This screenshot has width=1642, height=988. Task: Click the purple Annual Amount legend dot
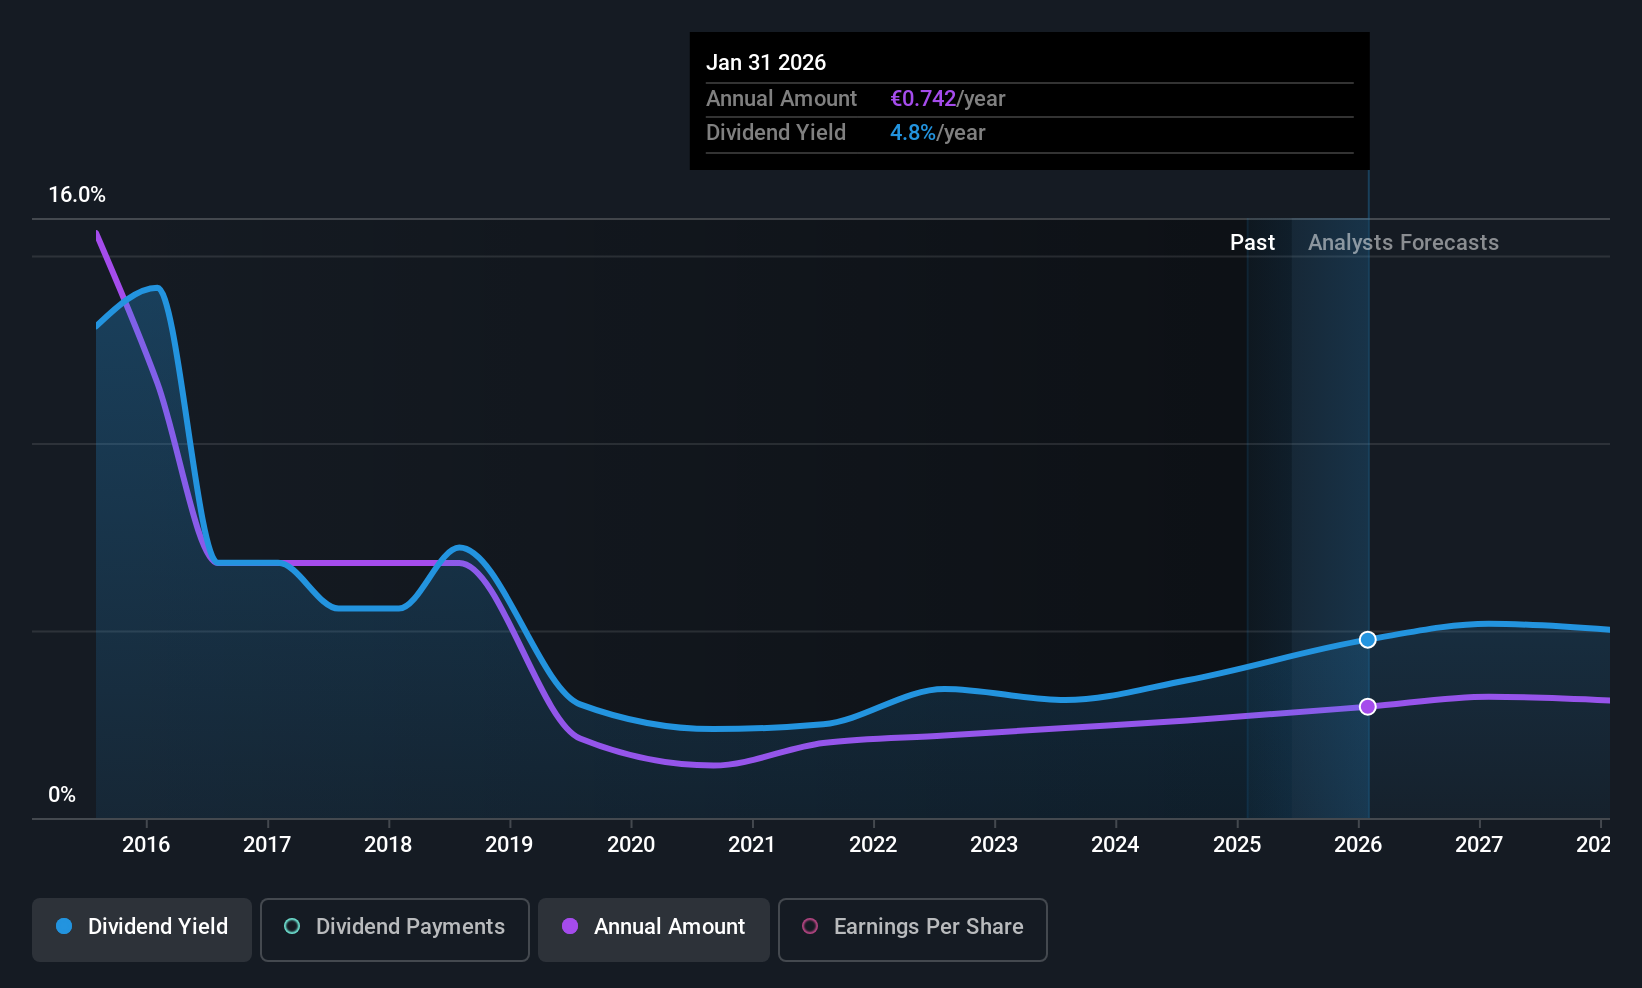pyautogui.click(x=570, y=926)
